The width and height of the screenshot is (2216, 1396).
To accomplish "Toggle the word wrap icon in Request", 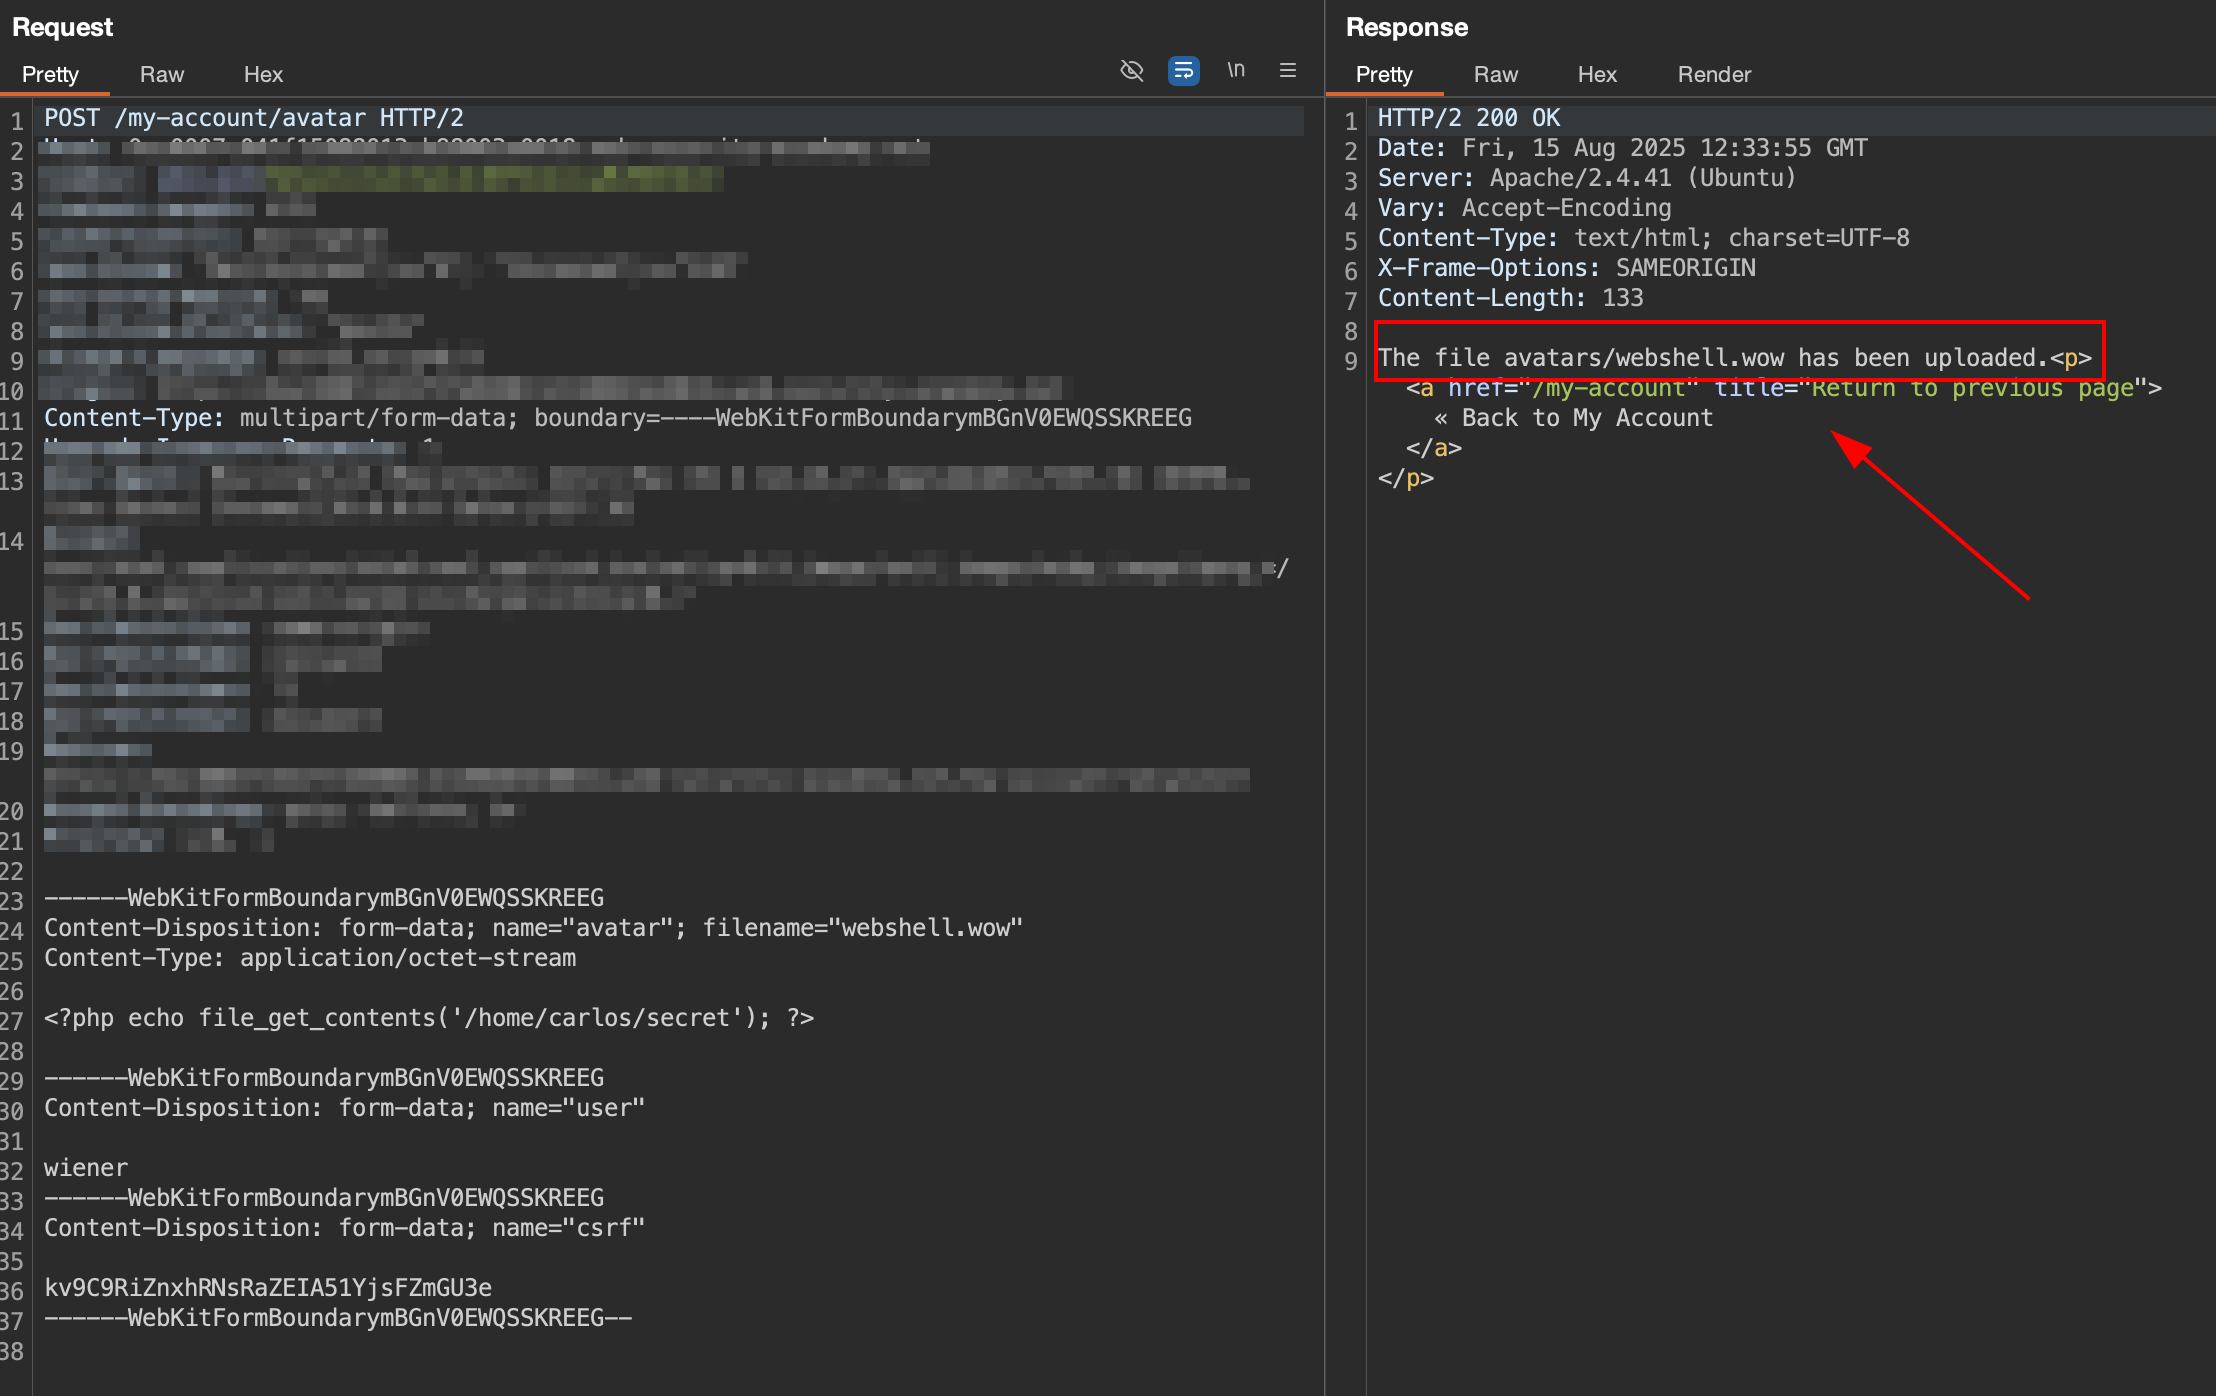I will 1184,71.
